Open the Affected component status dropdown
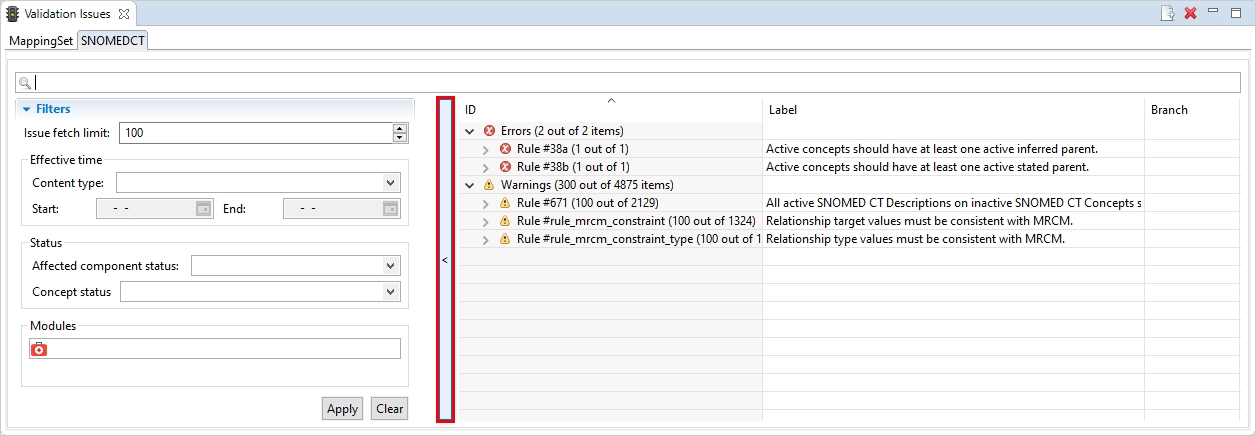1256x436 pixels. (390, 266)
